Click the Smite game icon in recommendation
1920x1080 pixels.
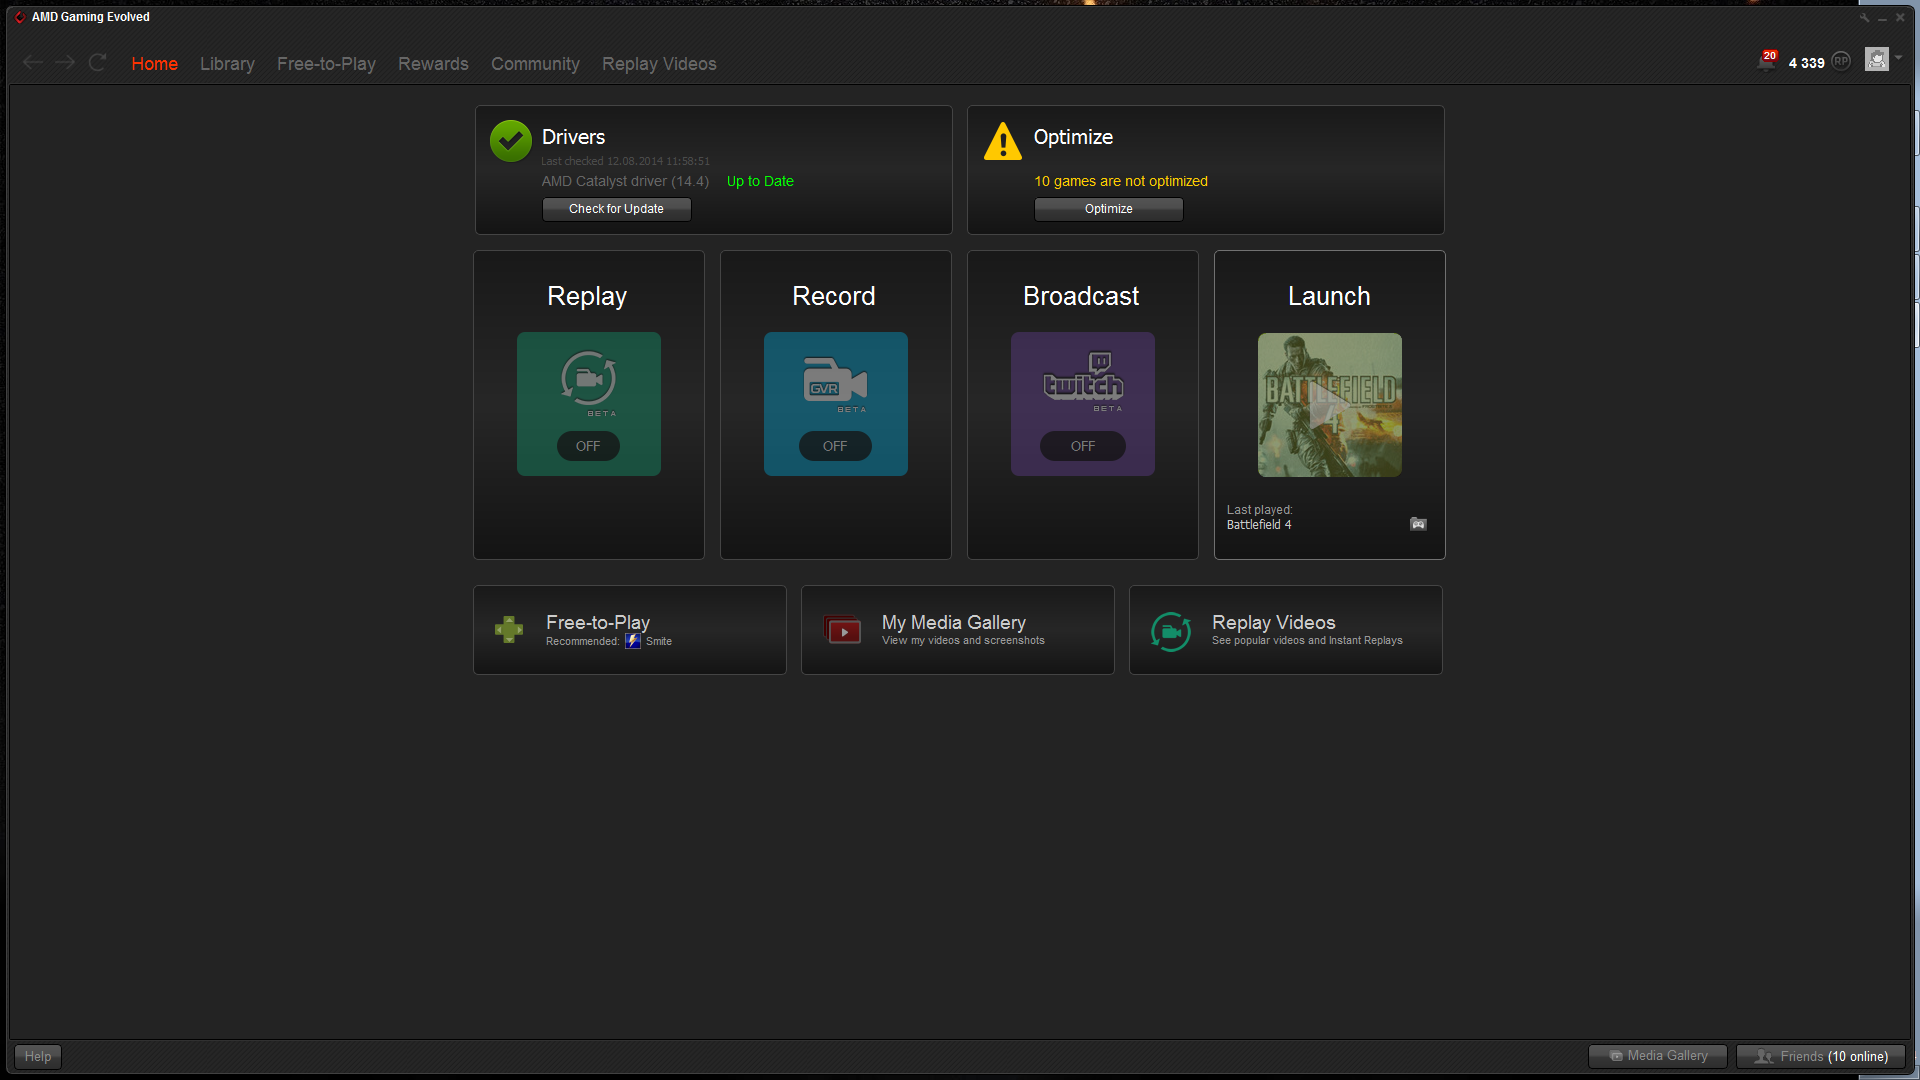tap(633, 641)
